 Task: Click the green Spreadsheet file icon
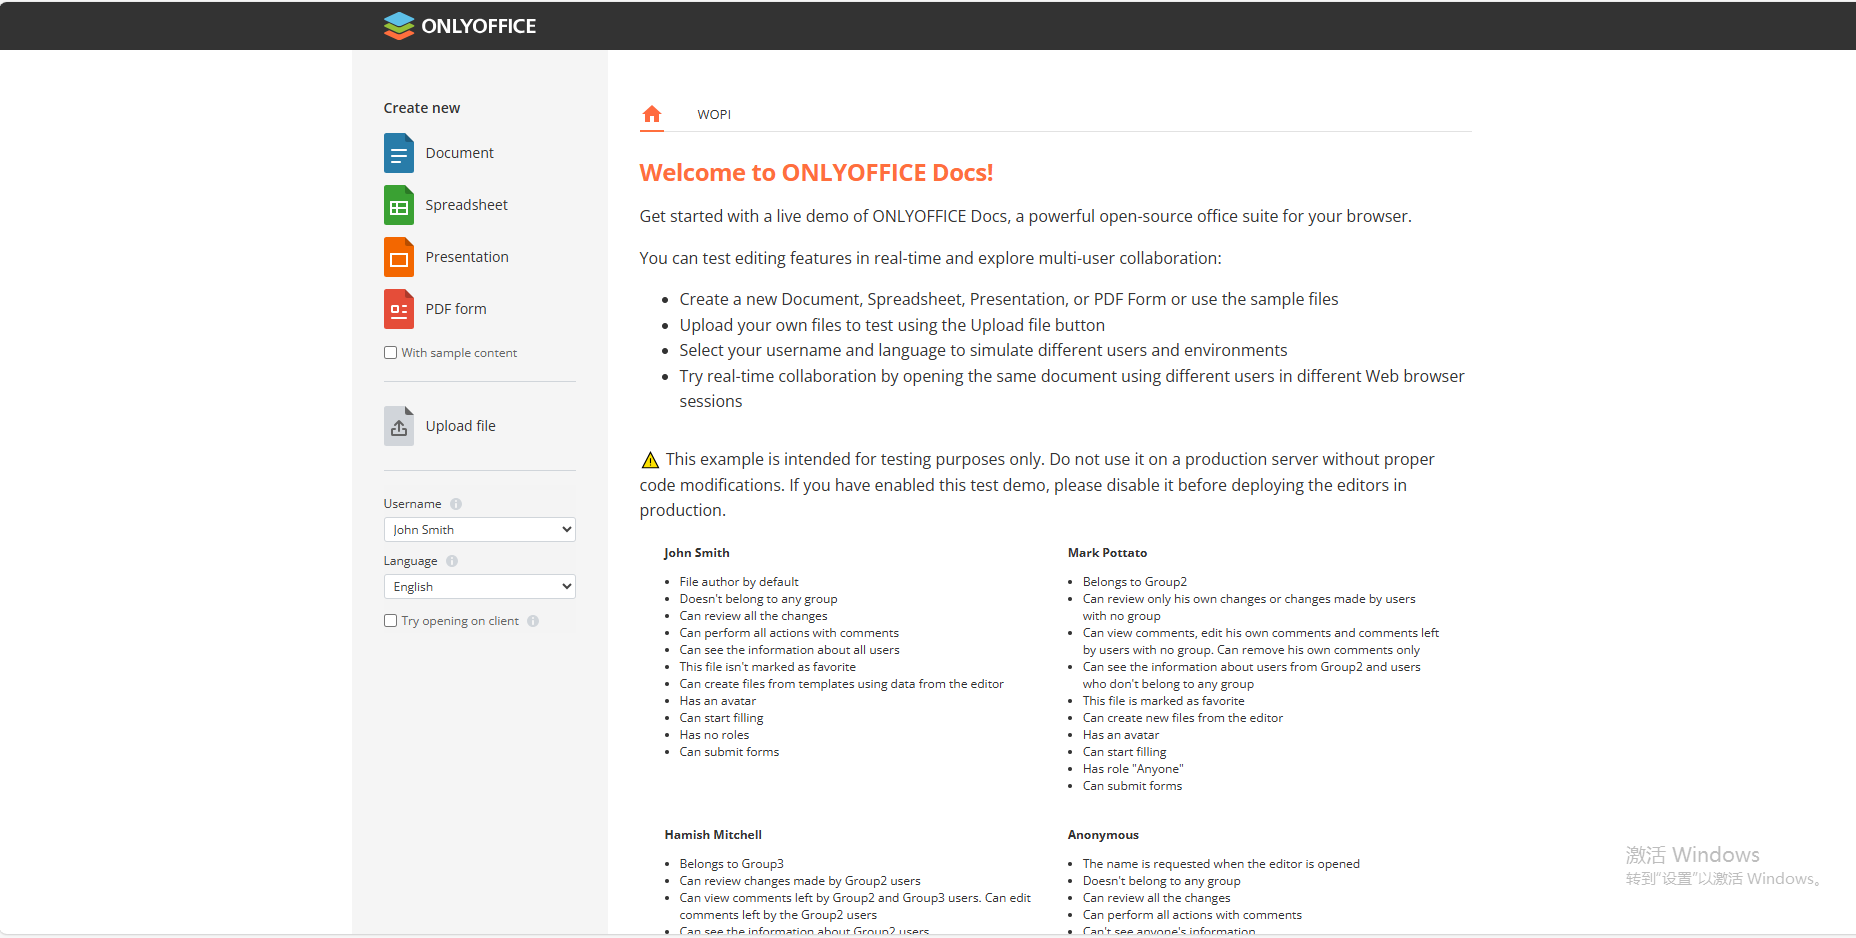(399, 205)
